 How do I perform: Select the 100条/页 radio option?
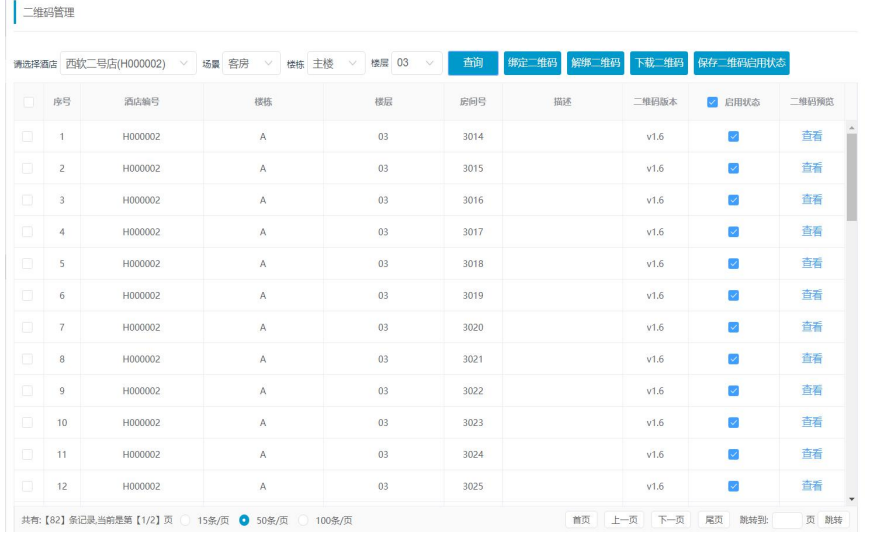tap(303, 520)
